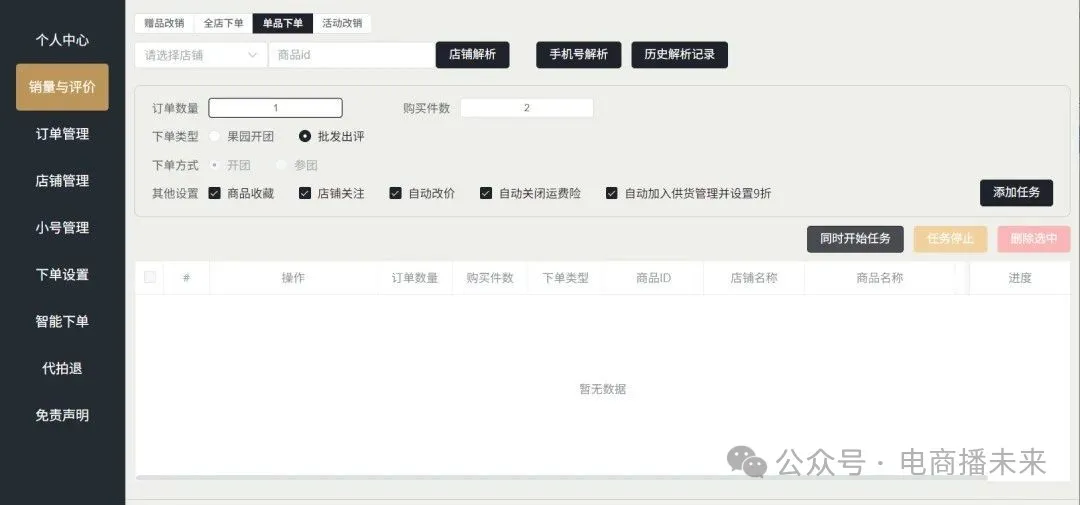The height and width of the screenshot is (505, 1080).
Task: Click the 手机号解析 button
Action: click(579, 55)
